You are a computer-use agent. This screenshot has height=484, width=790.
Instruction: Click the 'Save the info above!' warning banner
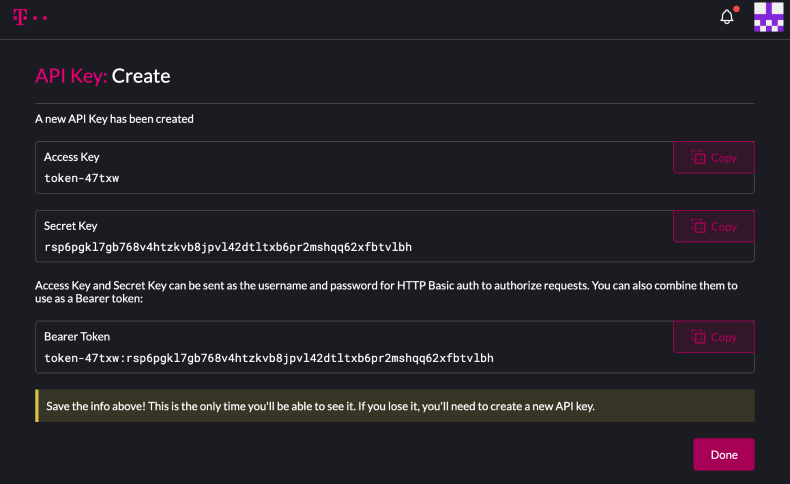pyautogui.click(x=395, y=406)
